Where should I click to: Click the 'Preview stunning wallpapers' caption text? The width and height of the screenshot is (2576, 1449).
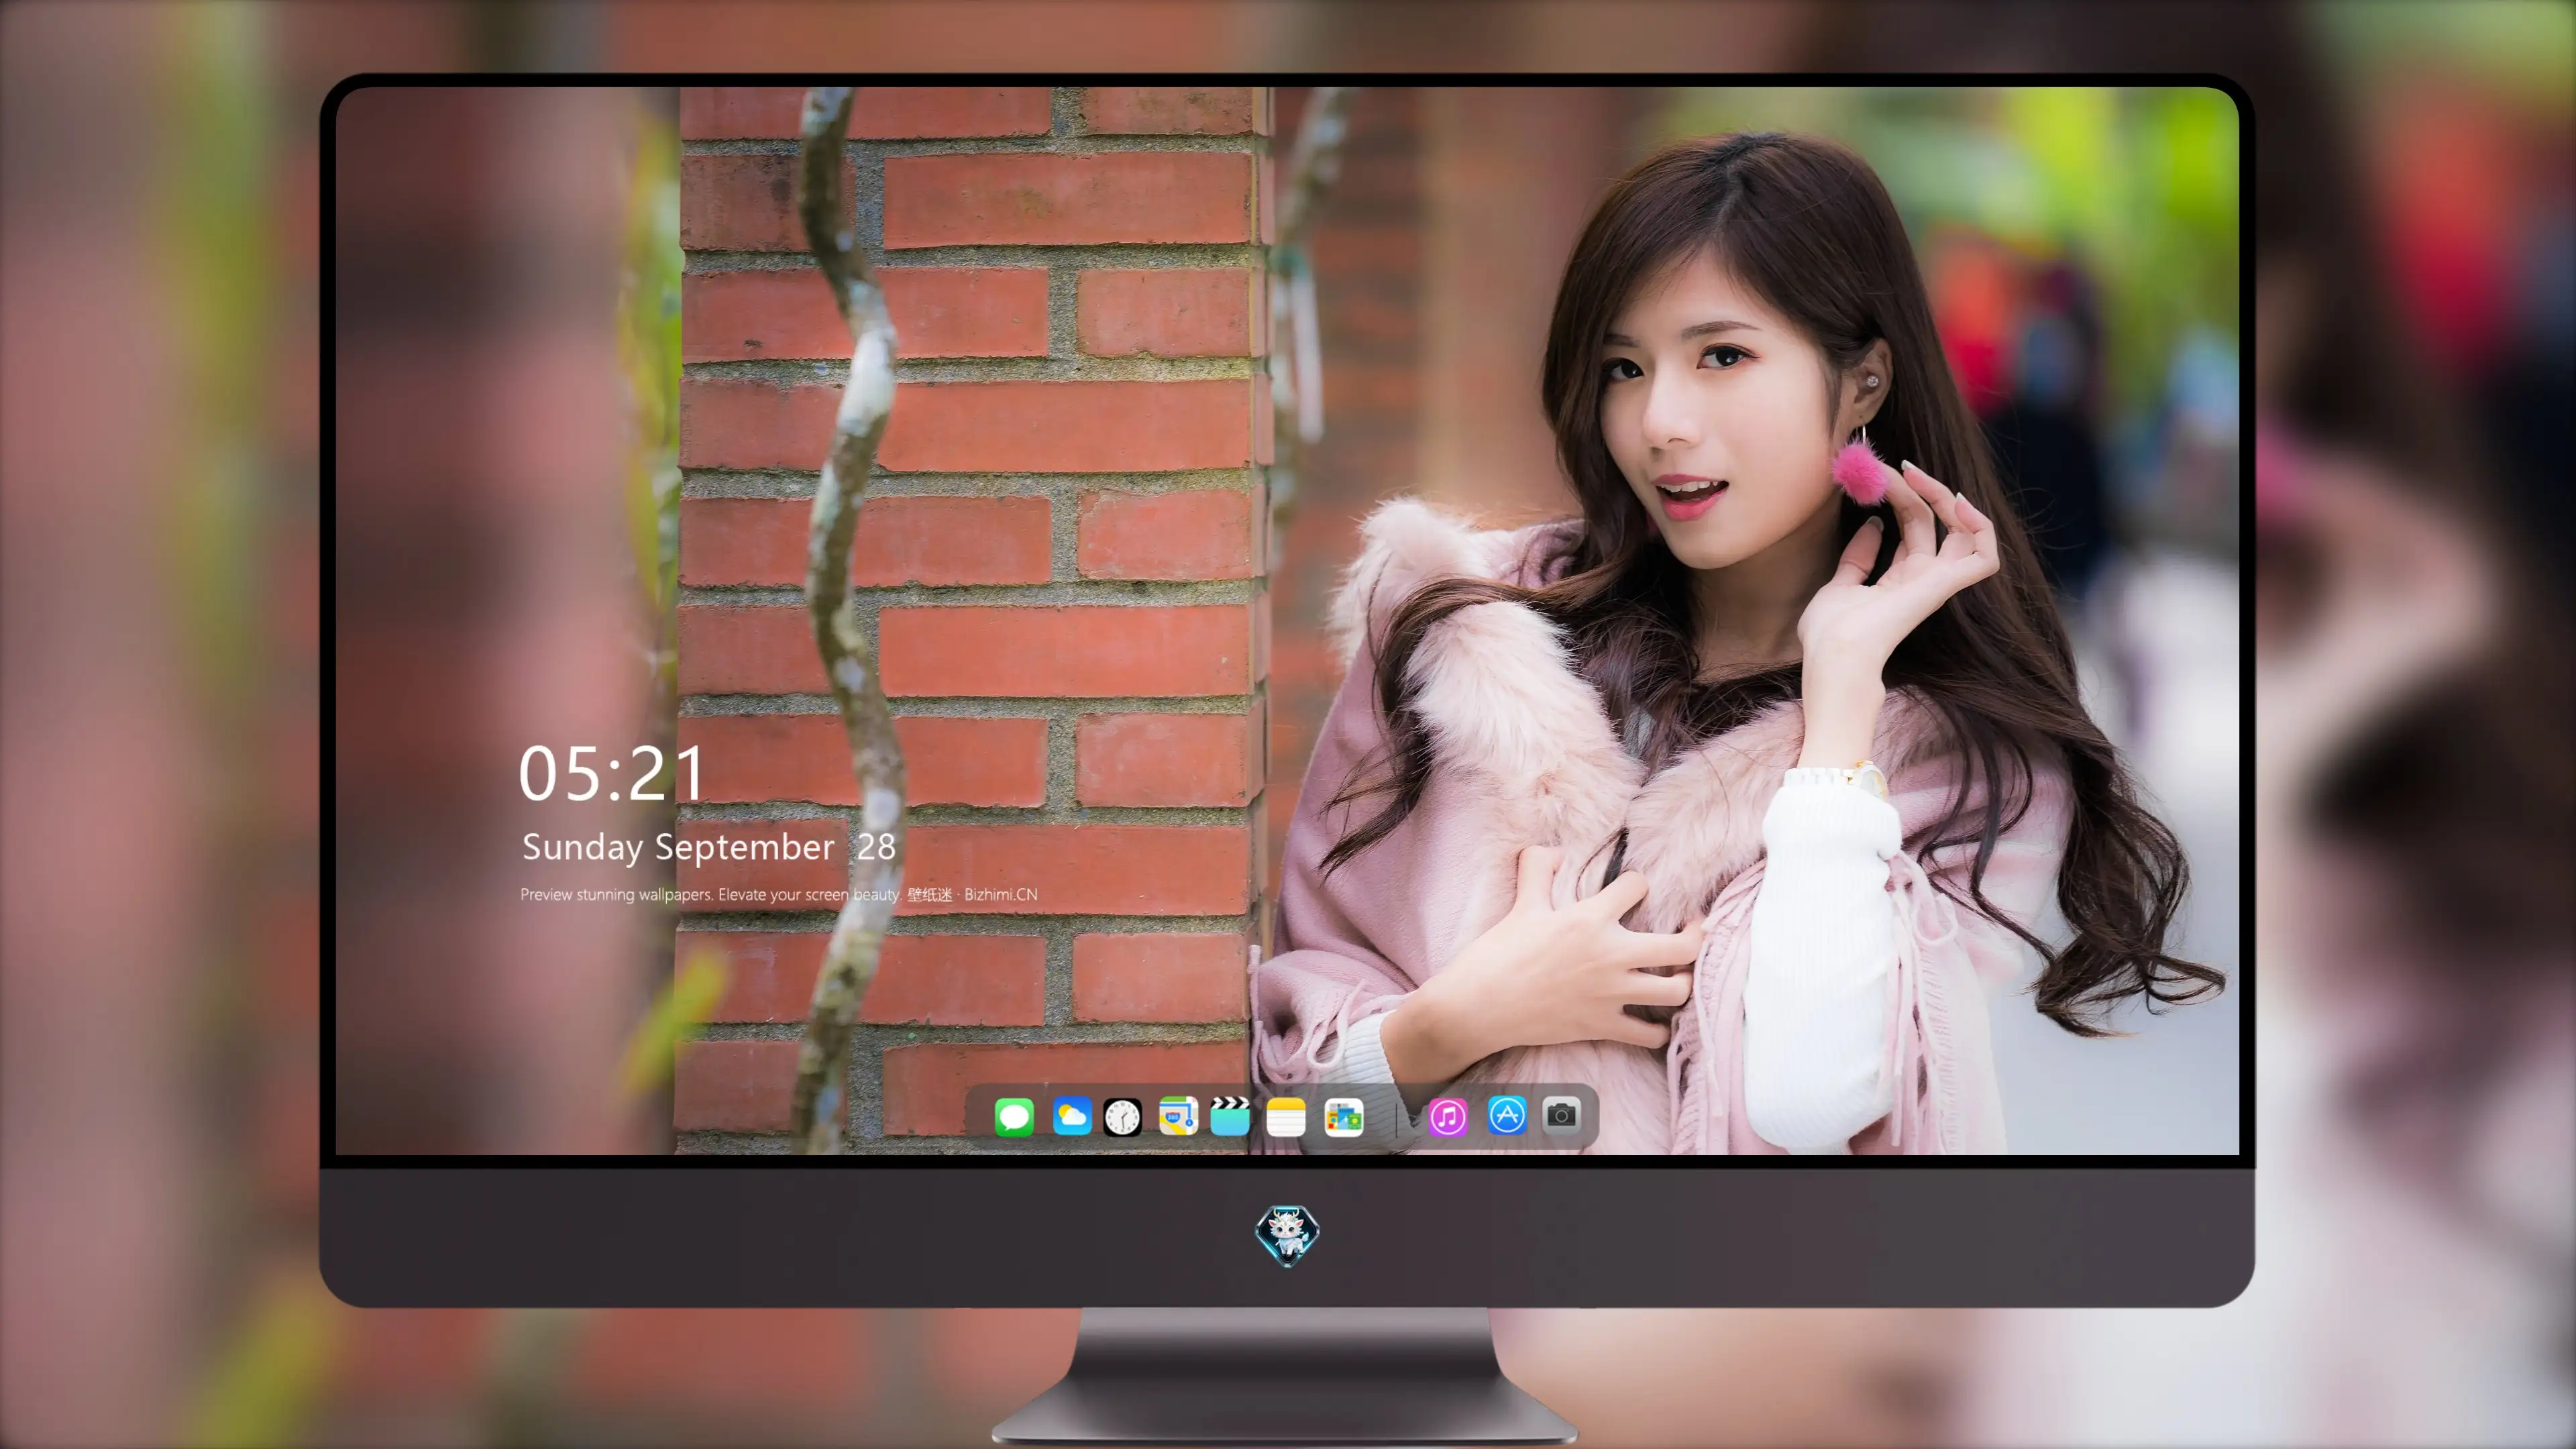tap(779, 894)
